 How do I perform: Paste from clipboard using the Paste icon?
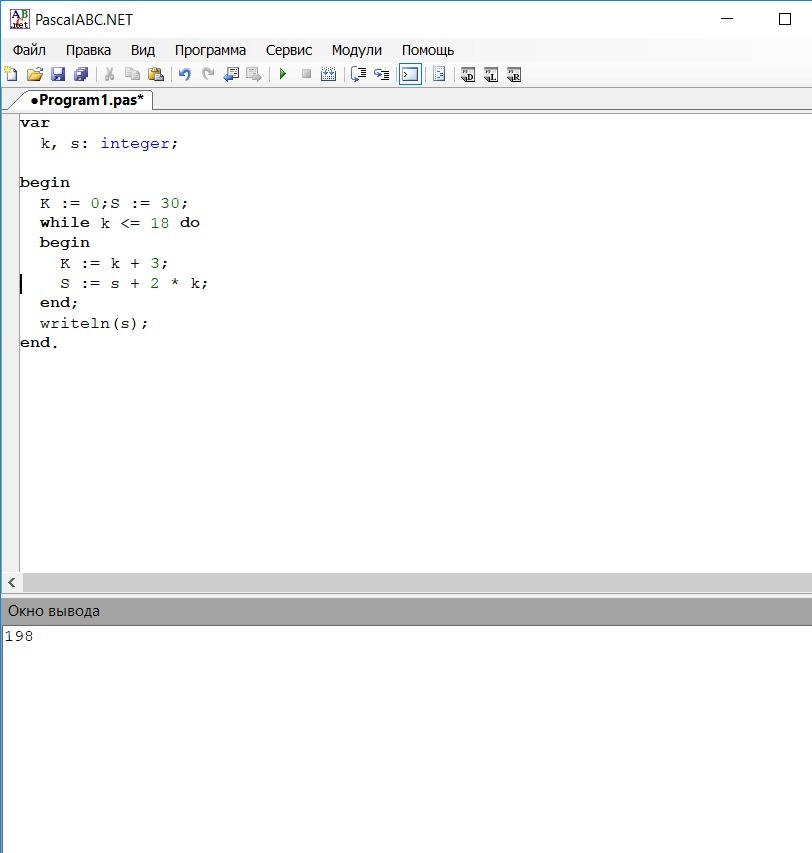tap(156, 74)
